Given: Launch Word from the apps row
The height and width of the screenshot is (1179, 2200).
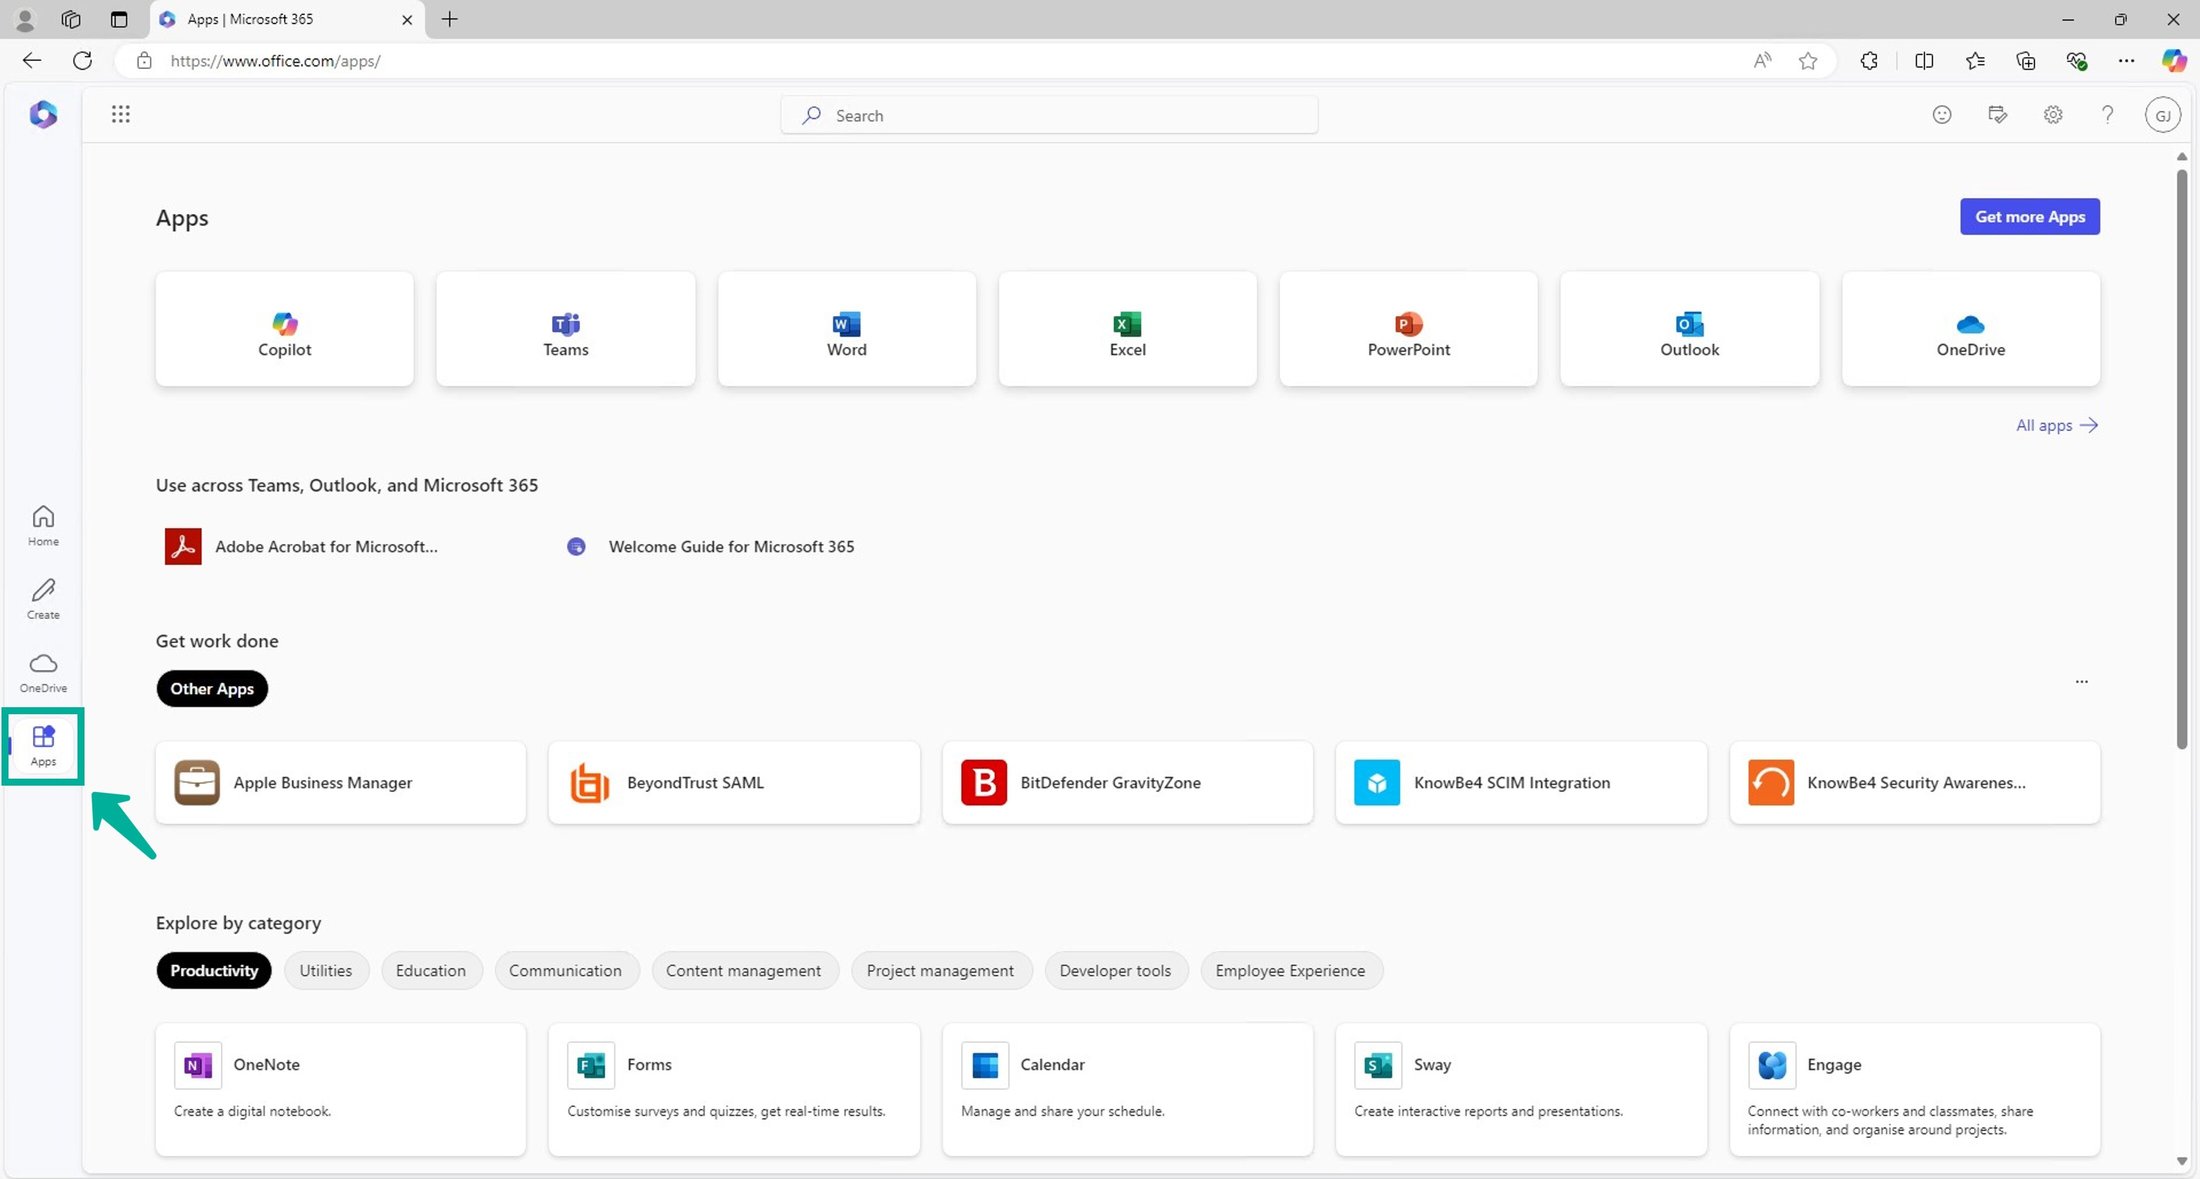Looking at the screenshot, I should [x=846, y=330].
